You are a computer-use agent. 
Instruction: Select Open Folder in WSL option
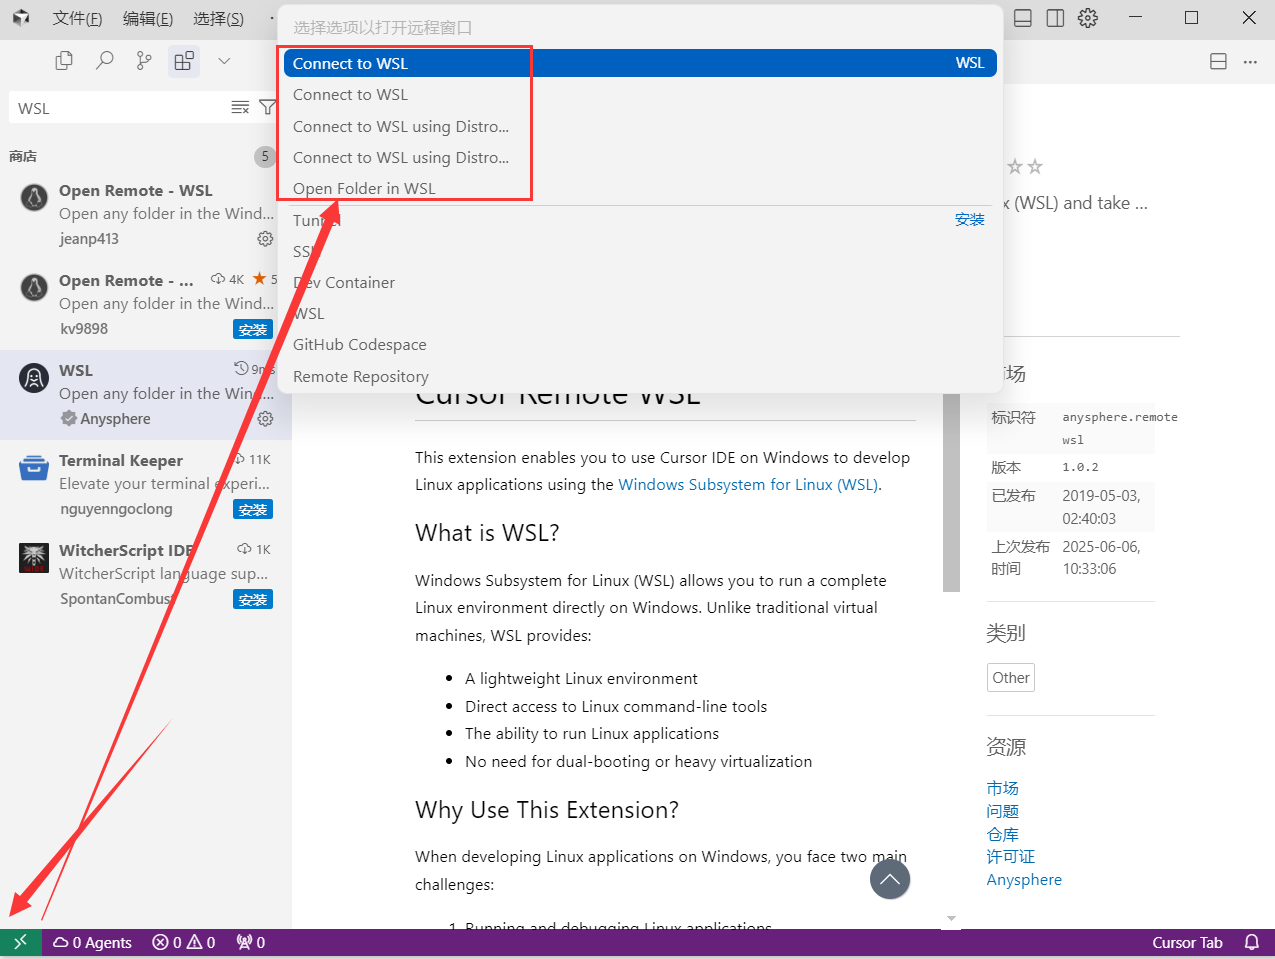640,189
